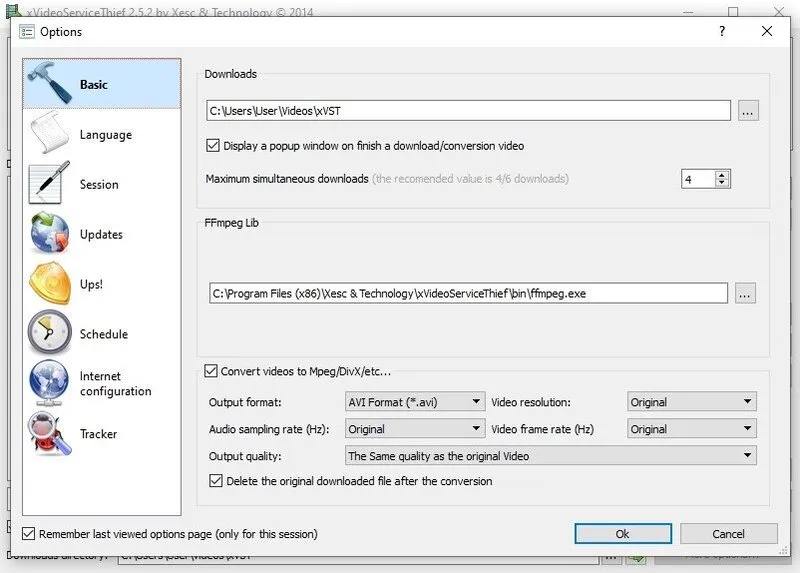Click the Language scroll icon
The image size is (800, 573).
(49, 133)
